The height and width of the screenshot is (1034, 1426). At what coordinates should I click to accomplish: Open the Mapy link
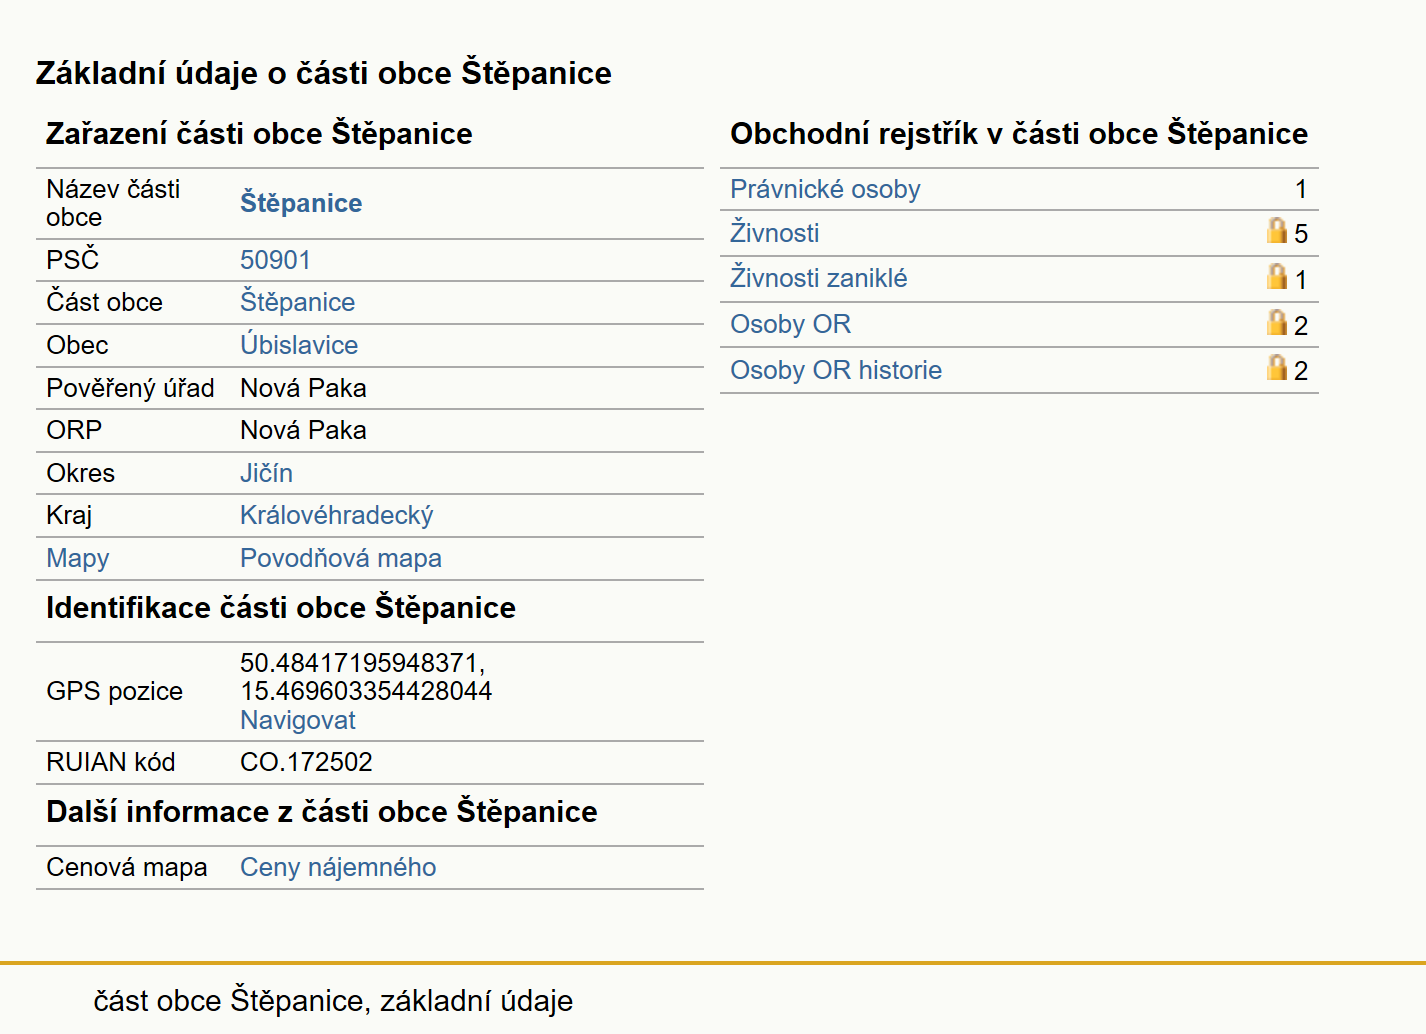tap(78, 559)
